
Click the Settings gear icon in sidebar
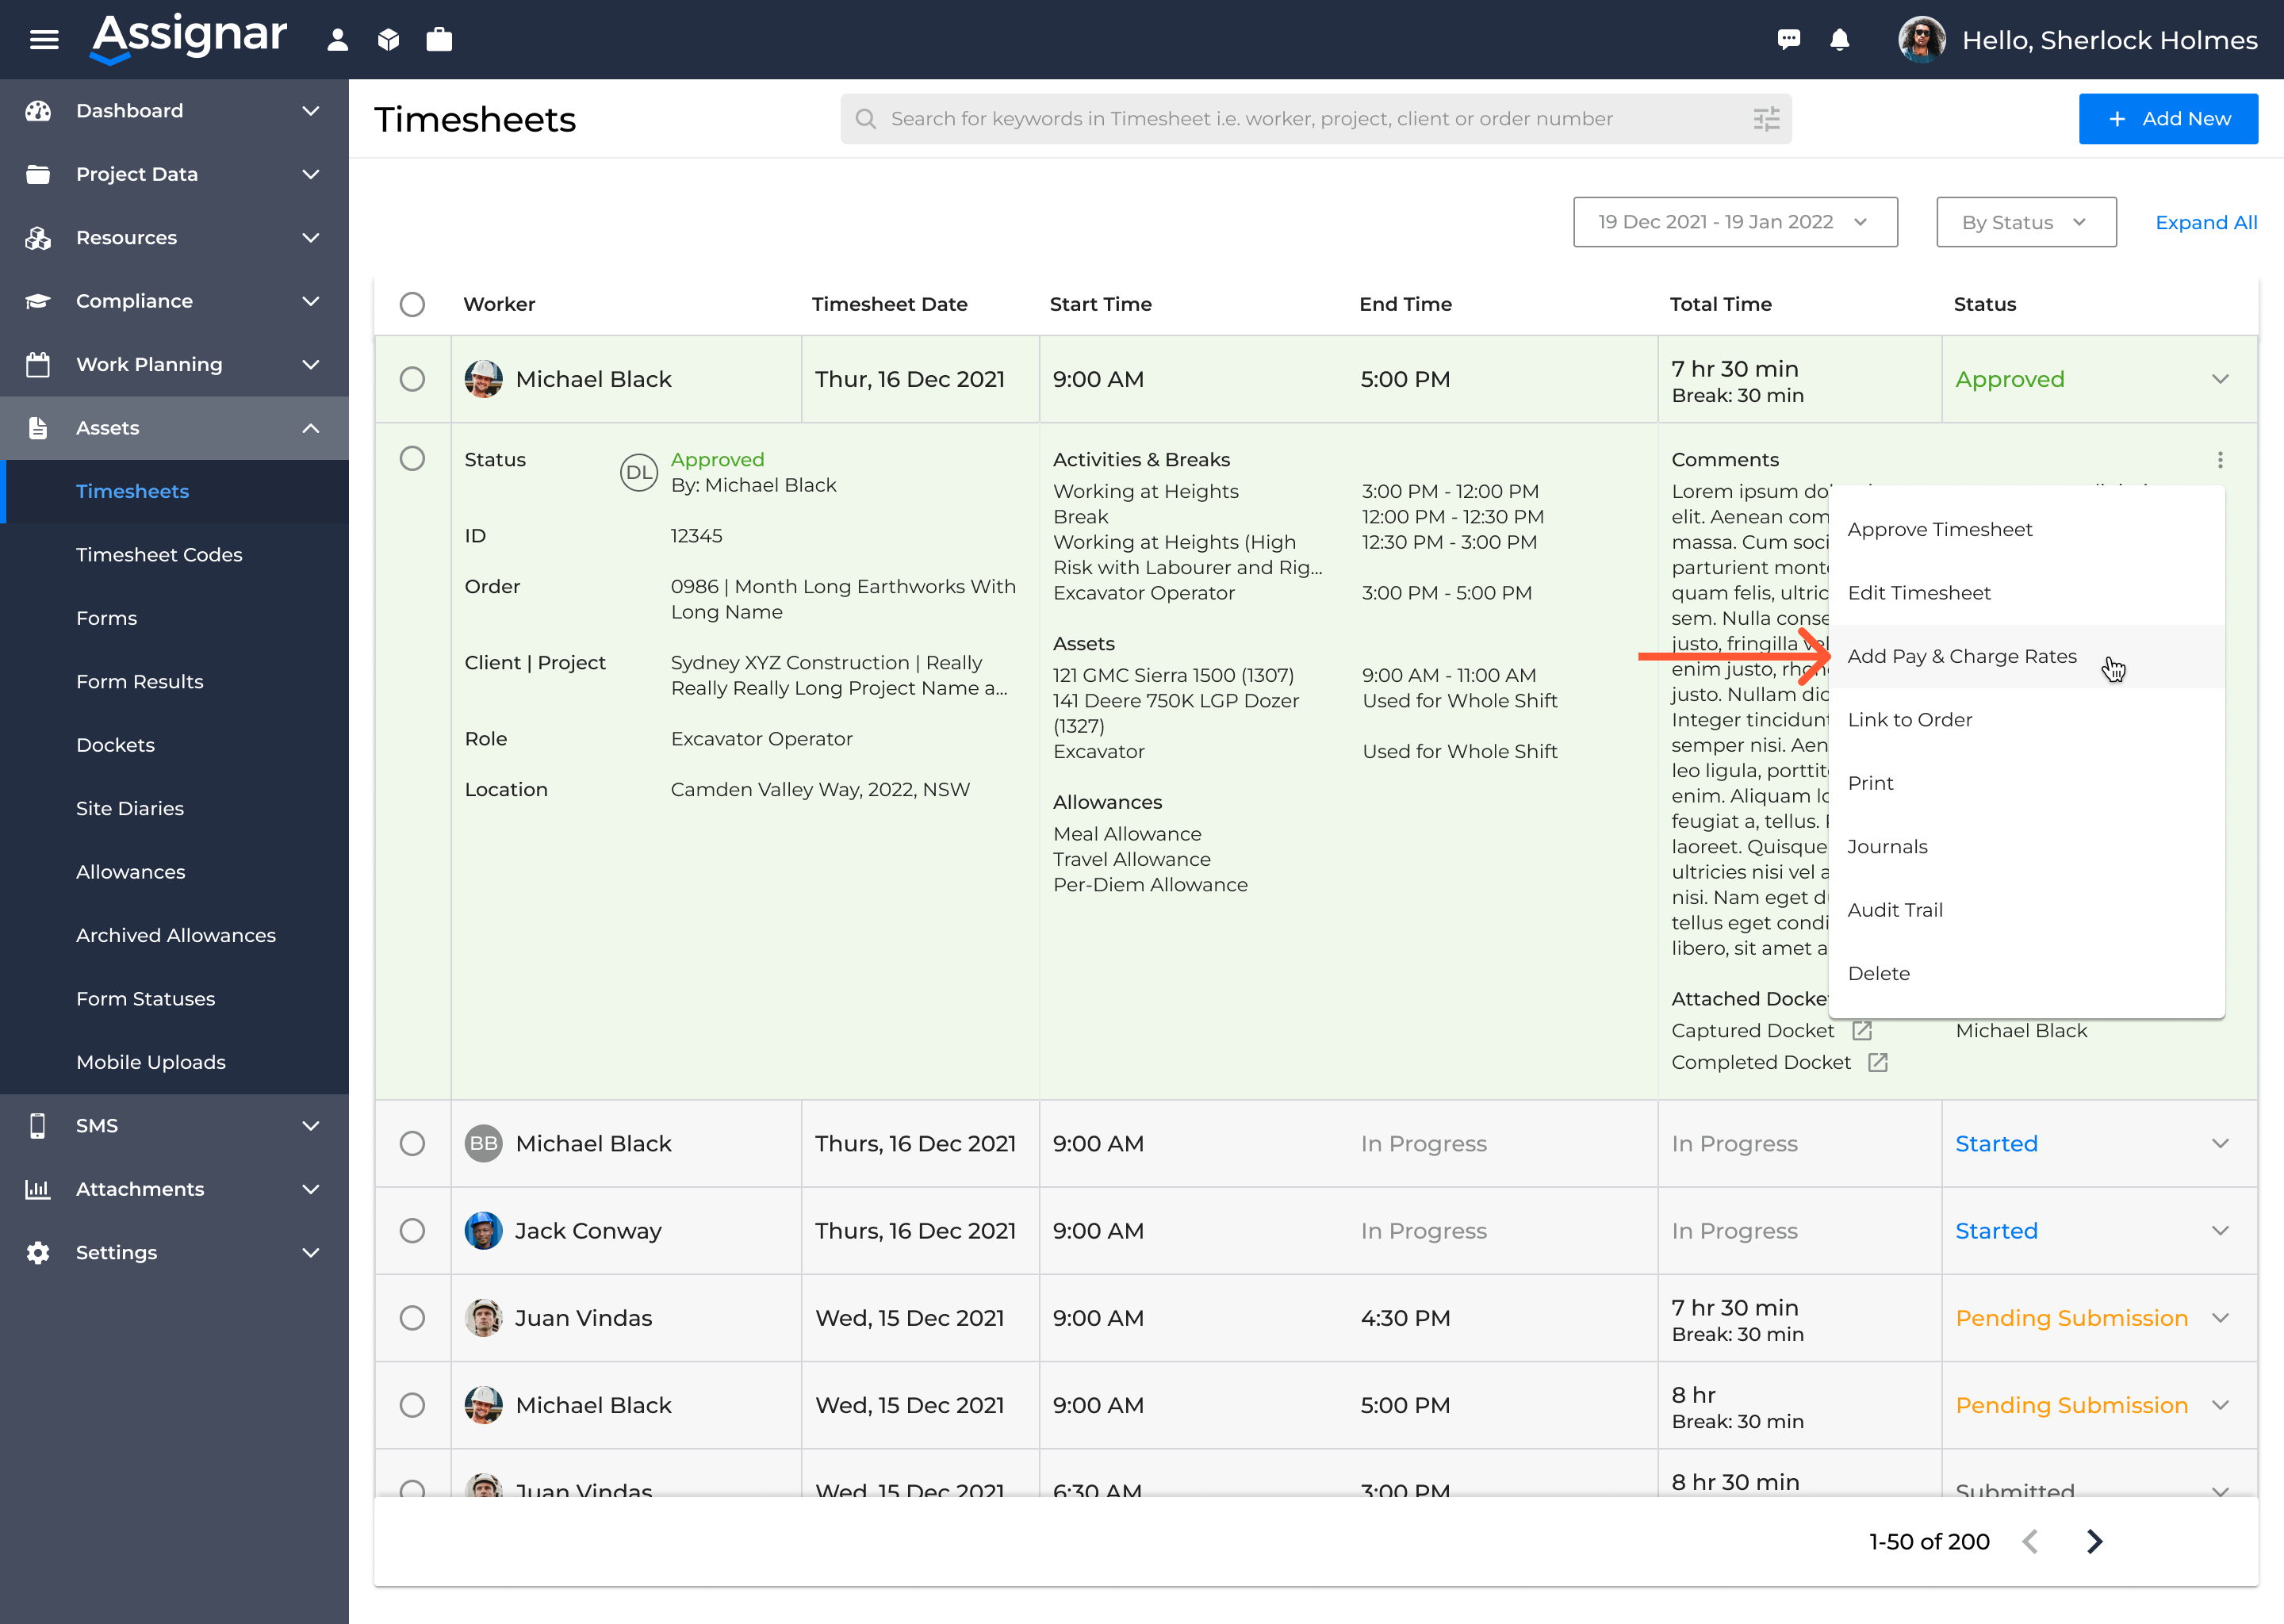pyautogui.click(x=37, y=1252)
